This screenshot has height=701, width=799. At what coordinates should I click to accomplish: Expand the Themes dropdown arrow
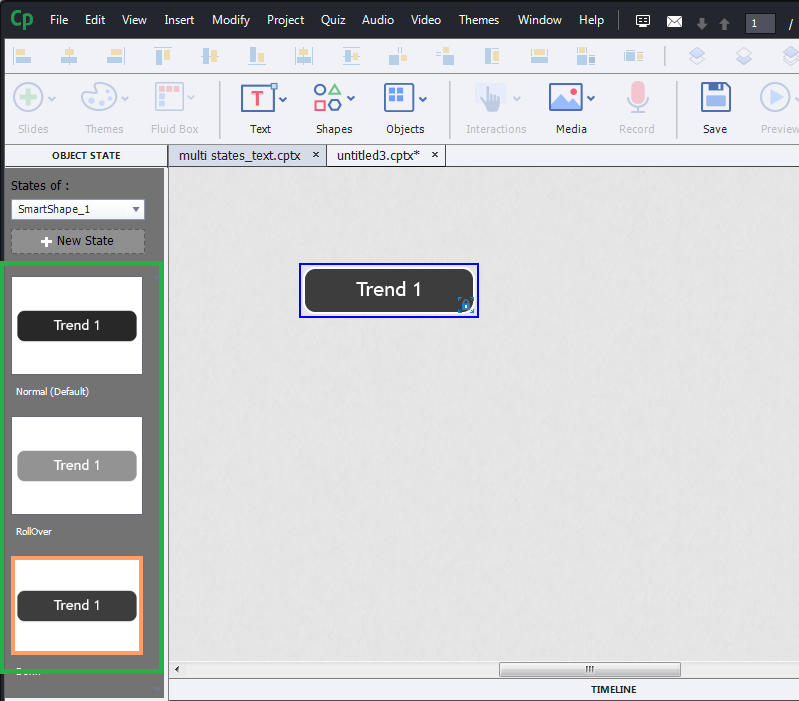(125, 98)
